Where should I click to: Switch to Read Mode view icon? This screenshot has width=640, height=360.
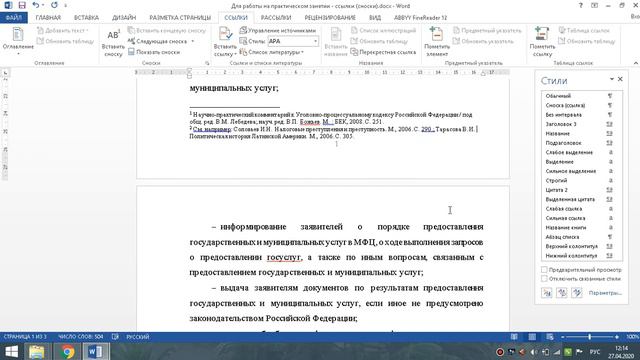[x=514, y=337]
